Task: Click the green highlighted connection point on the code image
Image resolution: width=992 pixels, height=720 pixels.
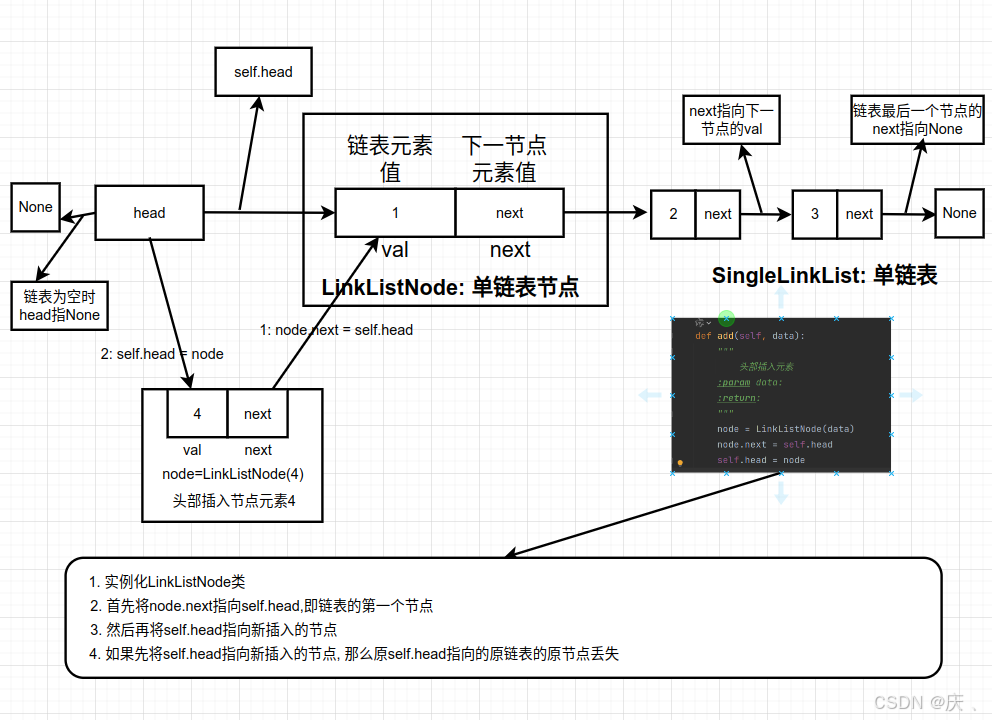Action: [726, 318]
